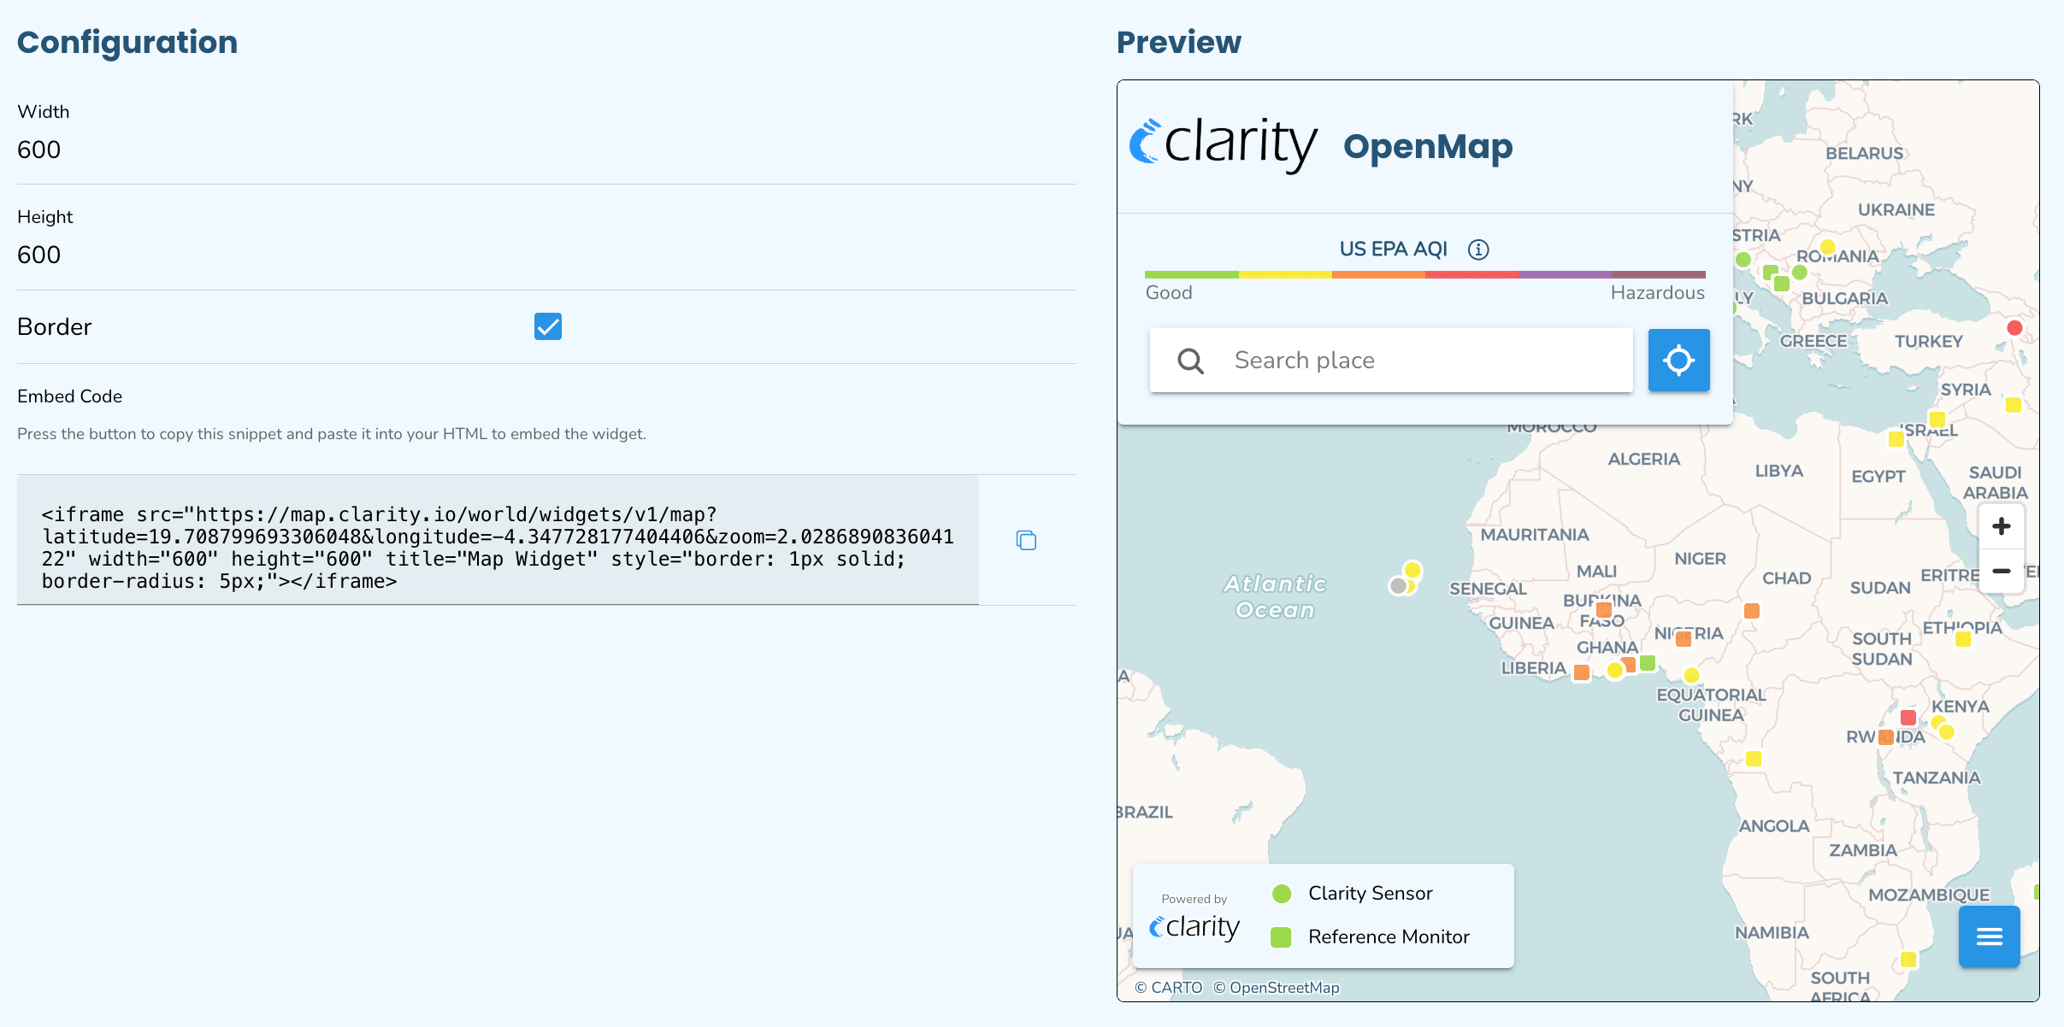Viewport: 2064px width, 1027px height.
Task: Click the yellow sensor marker in the Atlantic Ocean
Action: pyautogui.click(x=1412, y=570)
